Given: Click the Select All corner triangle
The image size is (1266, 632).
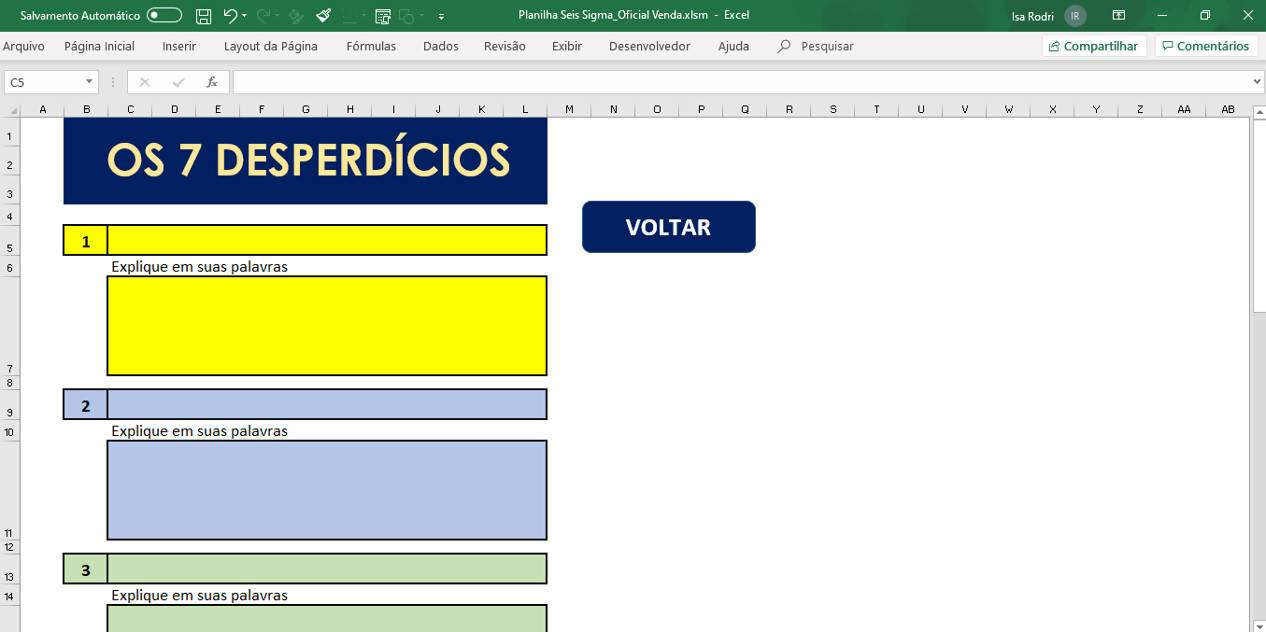Looking at the screenshot, I should tap(12, 110).
